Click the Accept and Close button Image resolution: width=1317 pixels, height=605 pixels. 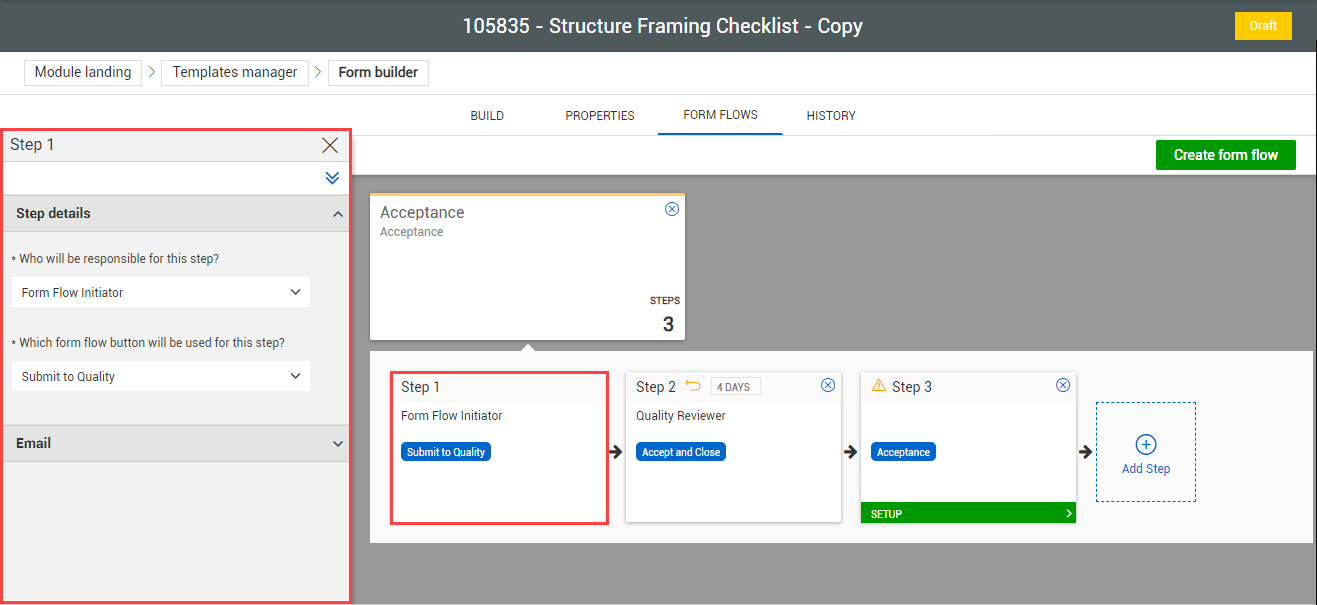(x=680, y=451)
